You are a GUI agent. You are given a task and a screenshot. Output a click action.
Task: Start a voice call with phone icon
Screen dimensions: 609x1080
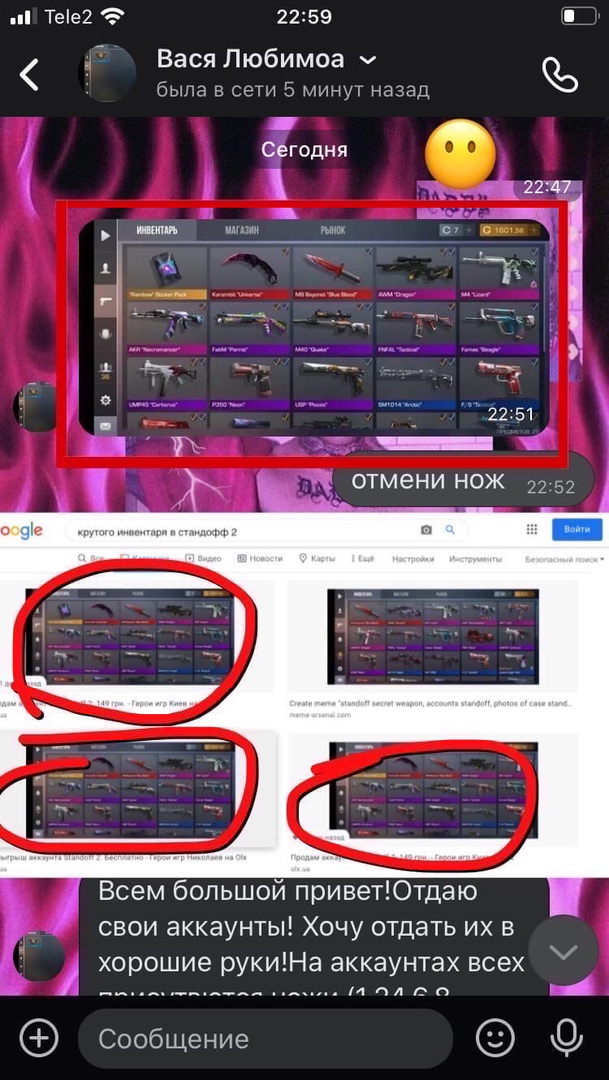560,74
